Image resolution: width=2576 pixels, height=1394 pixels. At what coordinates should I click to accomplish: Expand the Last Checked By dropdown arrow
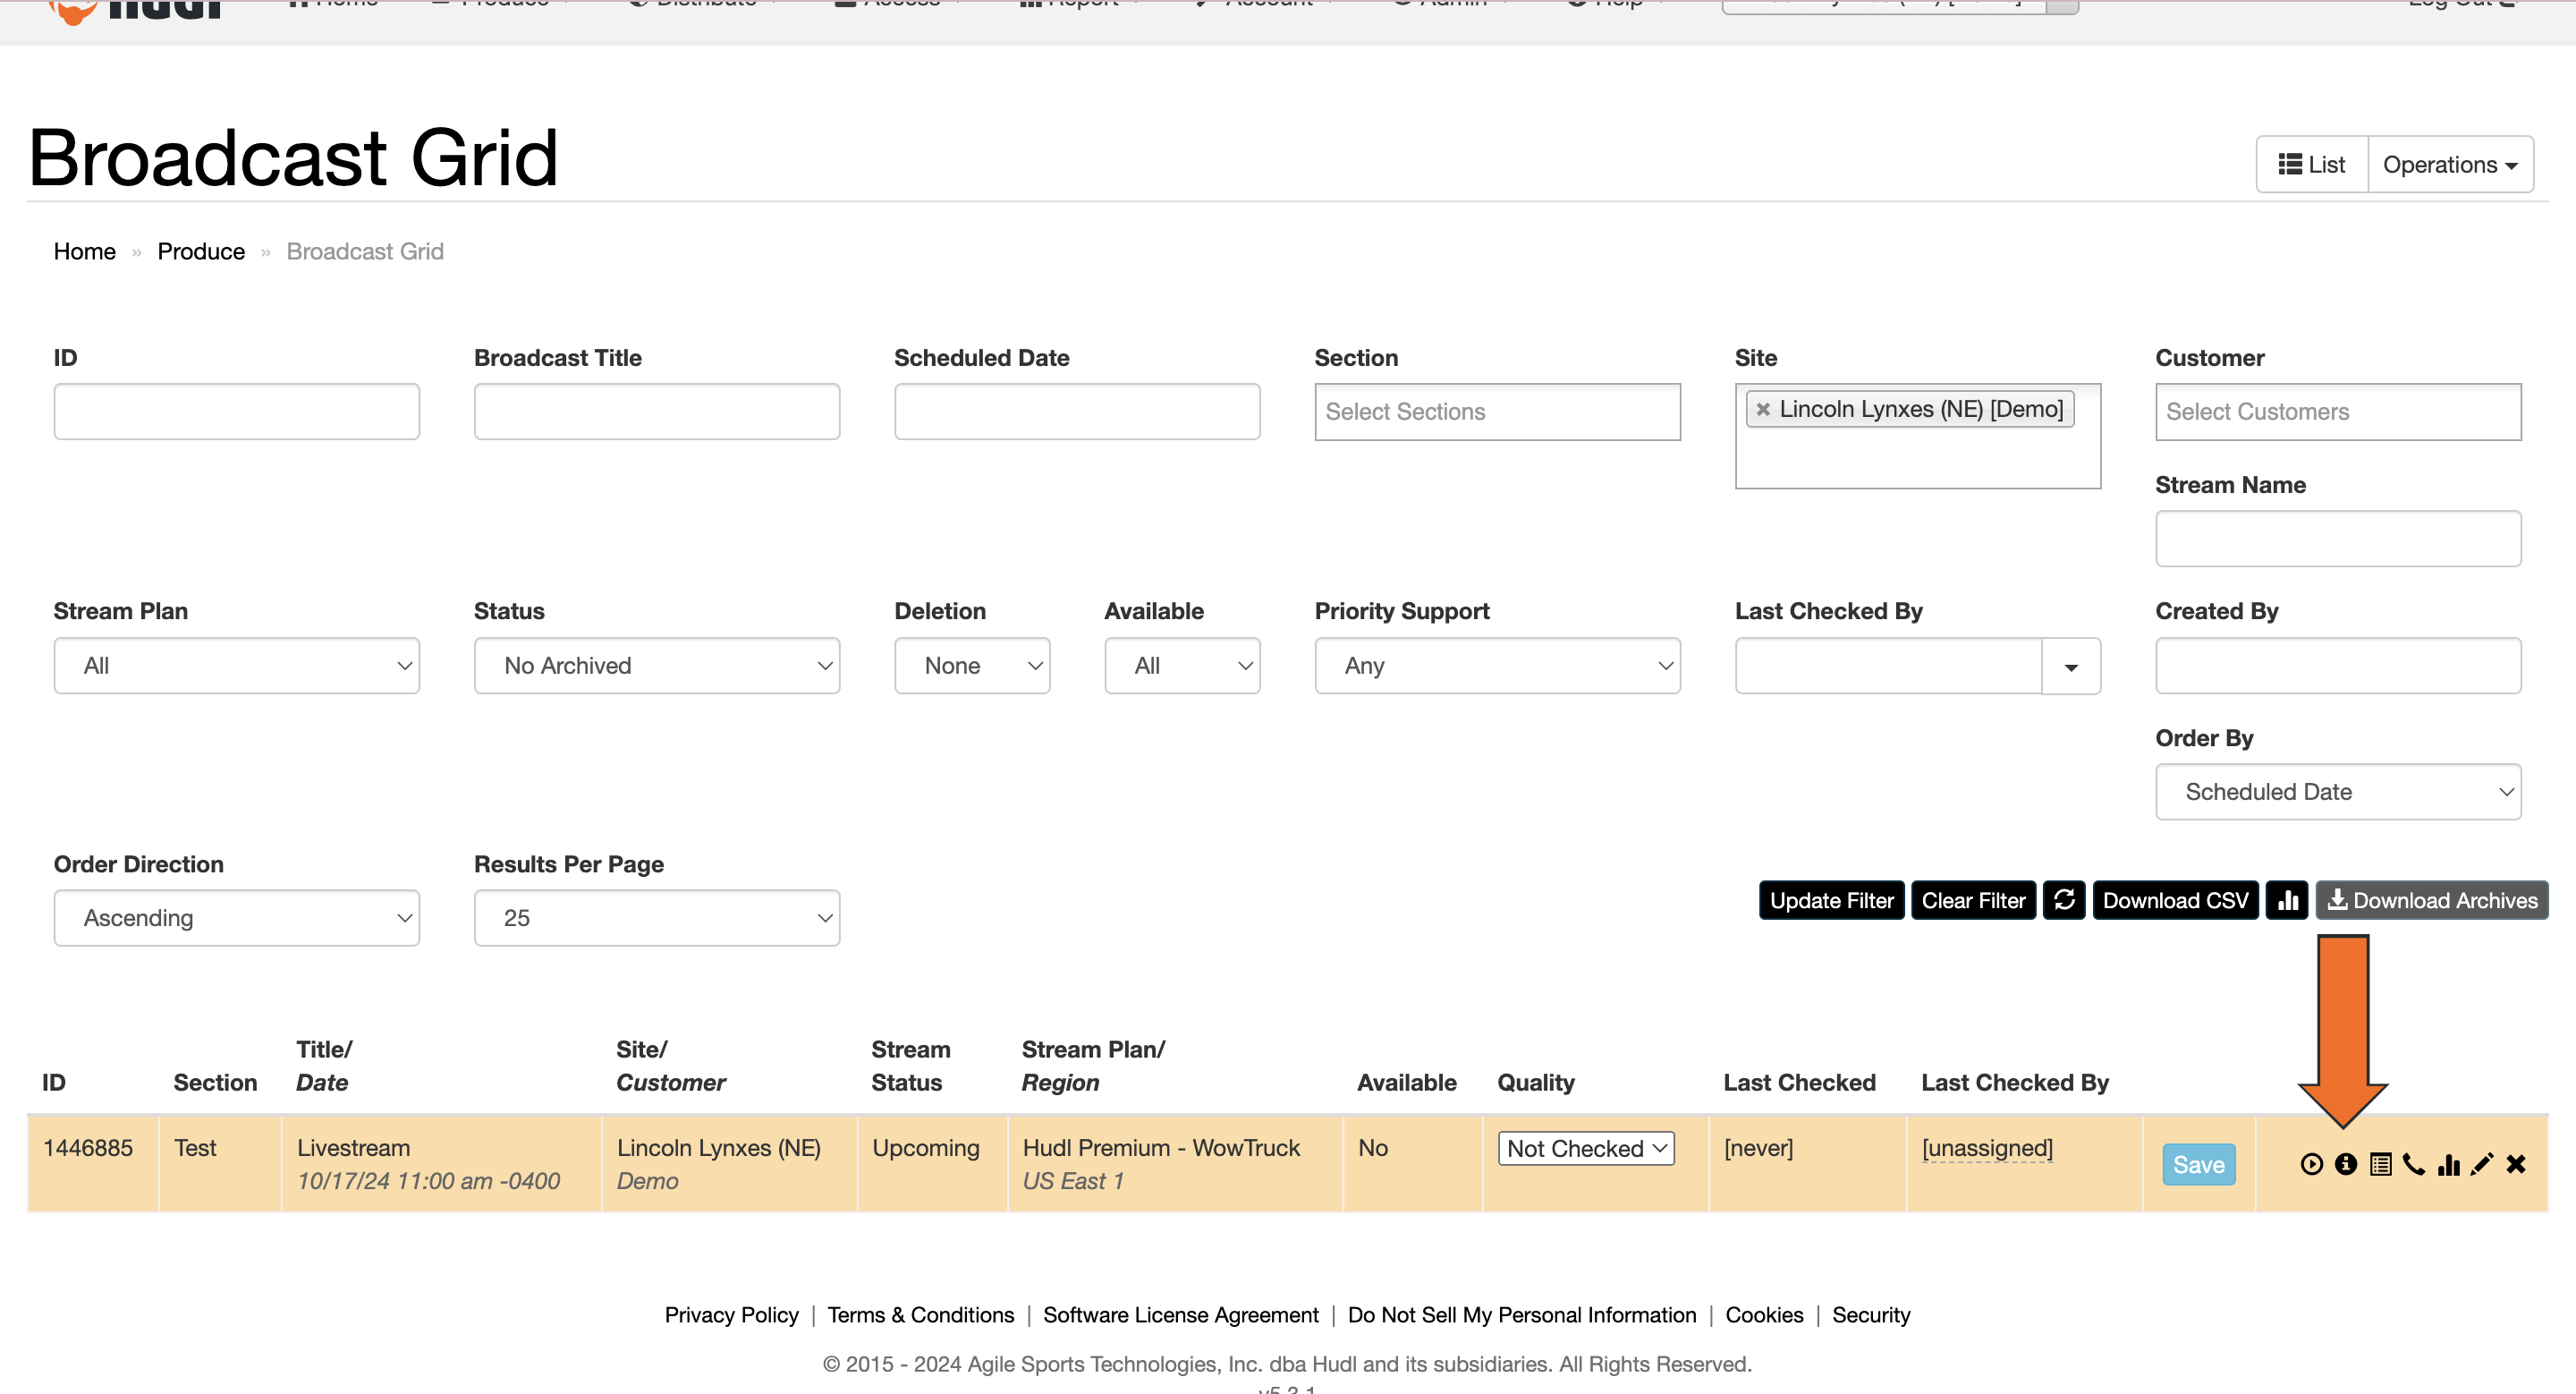tap(2071, 665)
